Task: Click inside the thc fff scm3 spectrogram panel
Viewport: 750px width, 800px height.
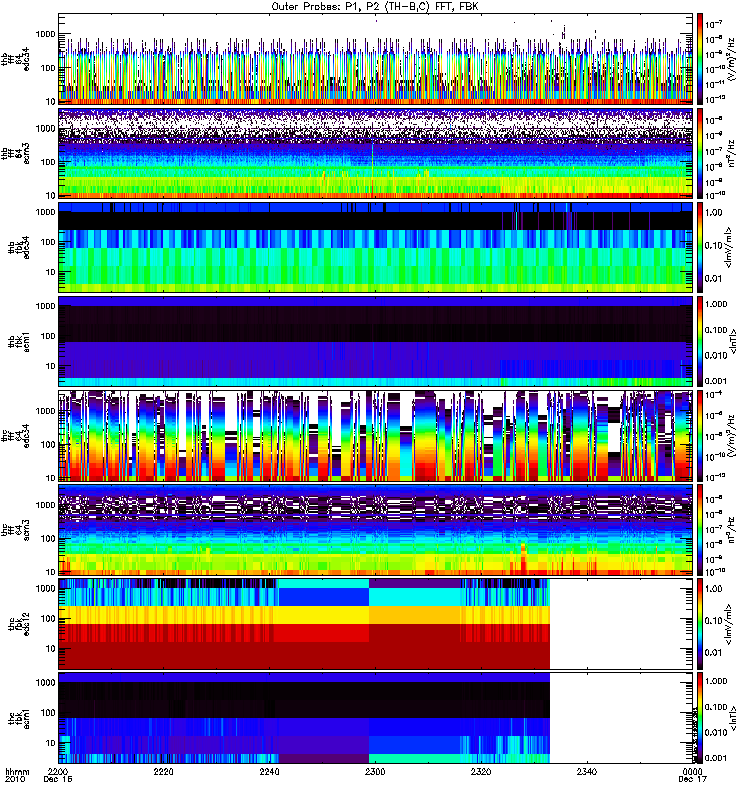Action: tap(376, 530)
